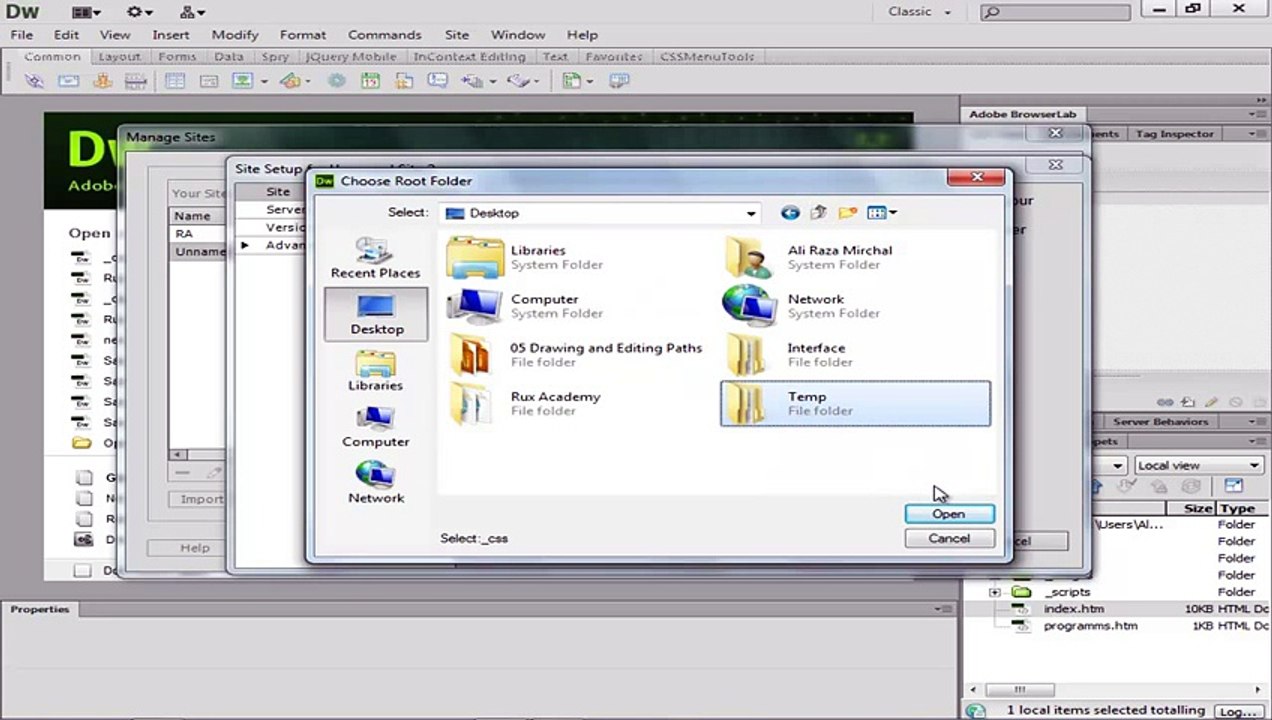Image resolution: width=1272 pixels, height=720 pixels.
Task: Select the Temp file folder
Action: tap(855, 404)
